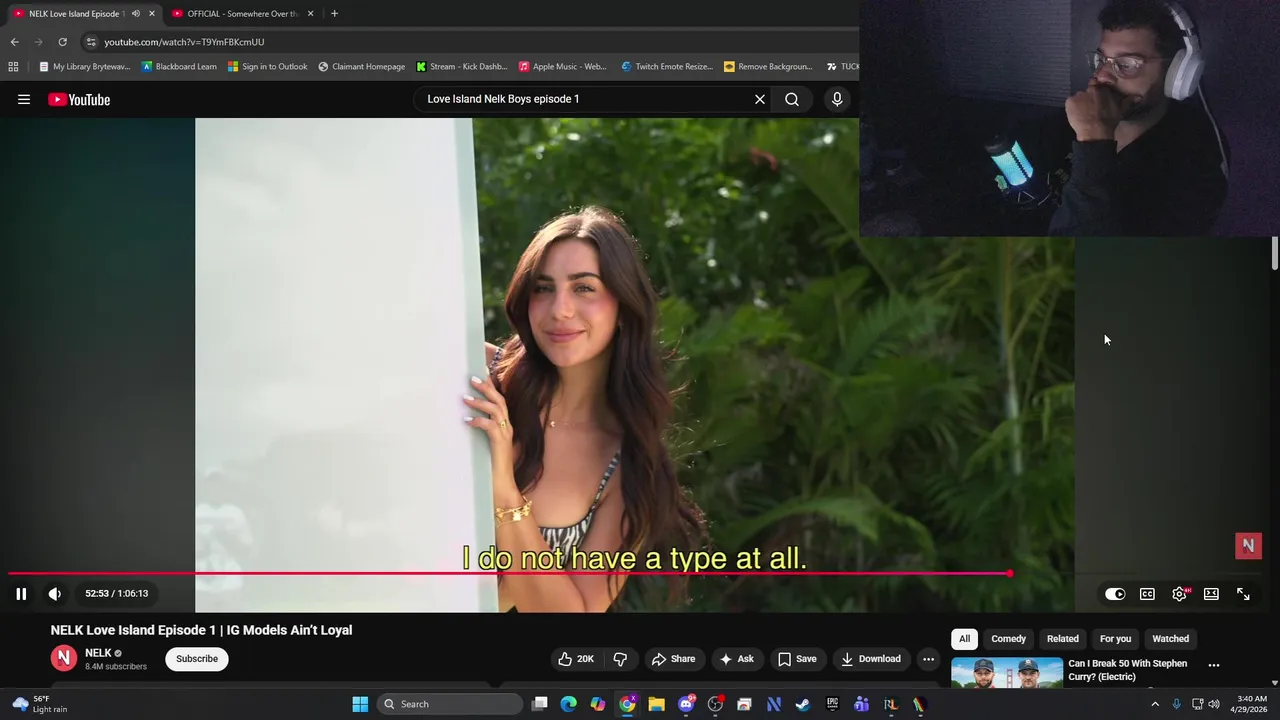Open 'Apple Music - Web...' bookmark
The image size is (1280, 720).
coord(562,67)
